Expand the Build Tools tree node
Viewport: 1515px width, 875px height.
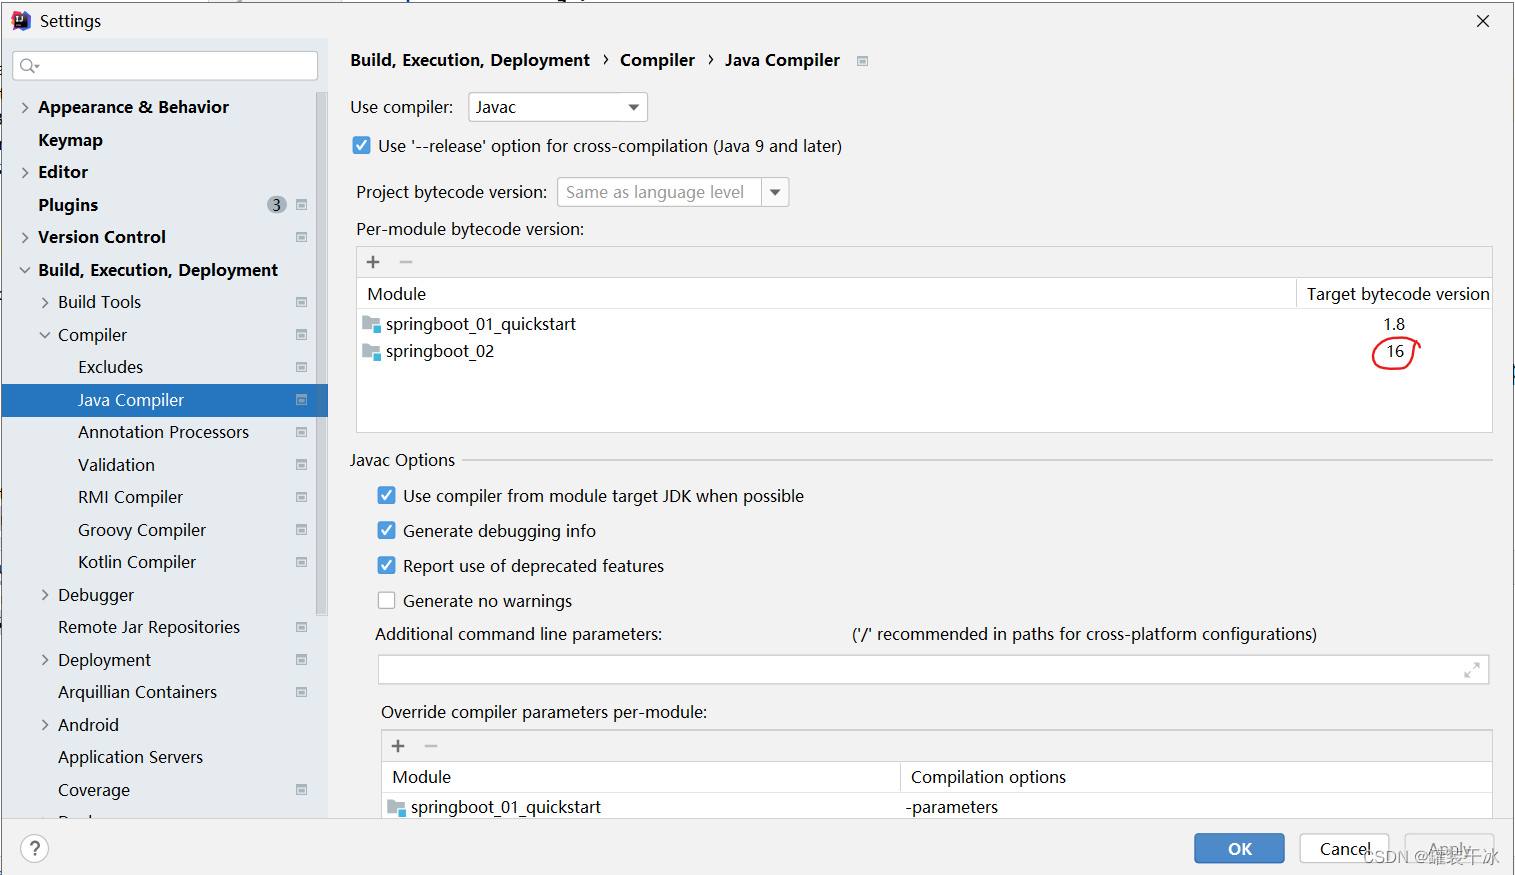coord(45,302)
